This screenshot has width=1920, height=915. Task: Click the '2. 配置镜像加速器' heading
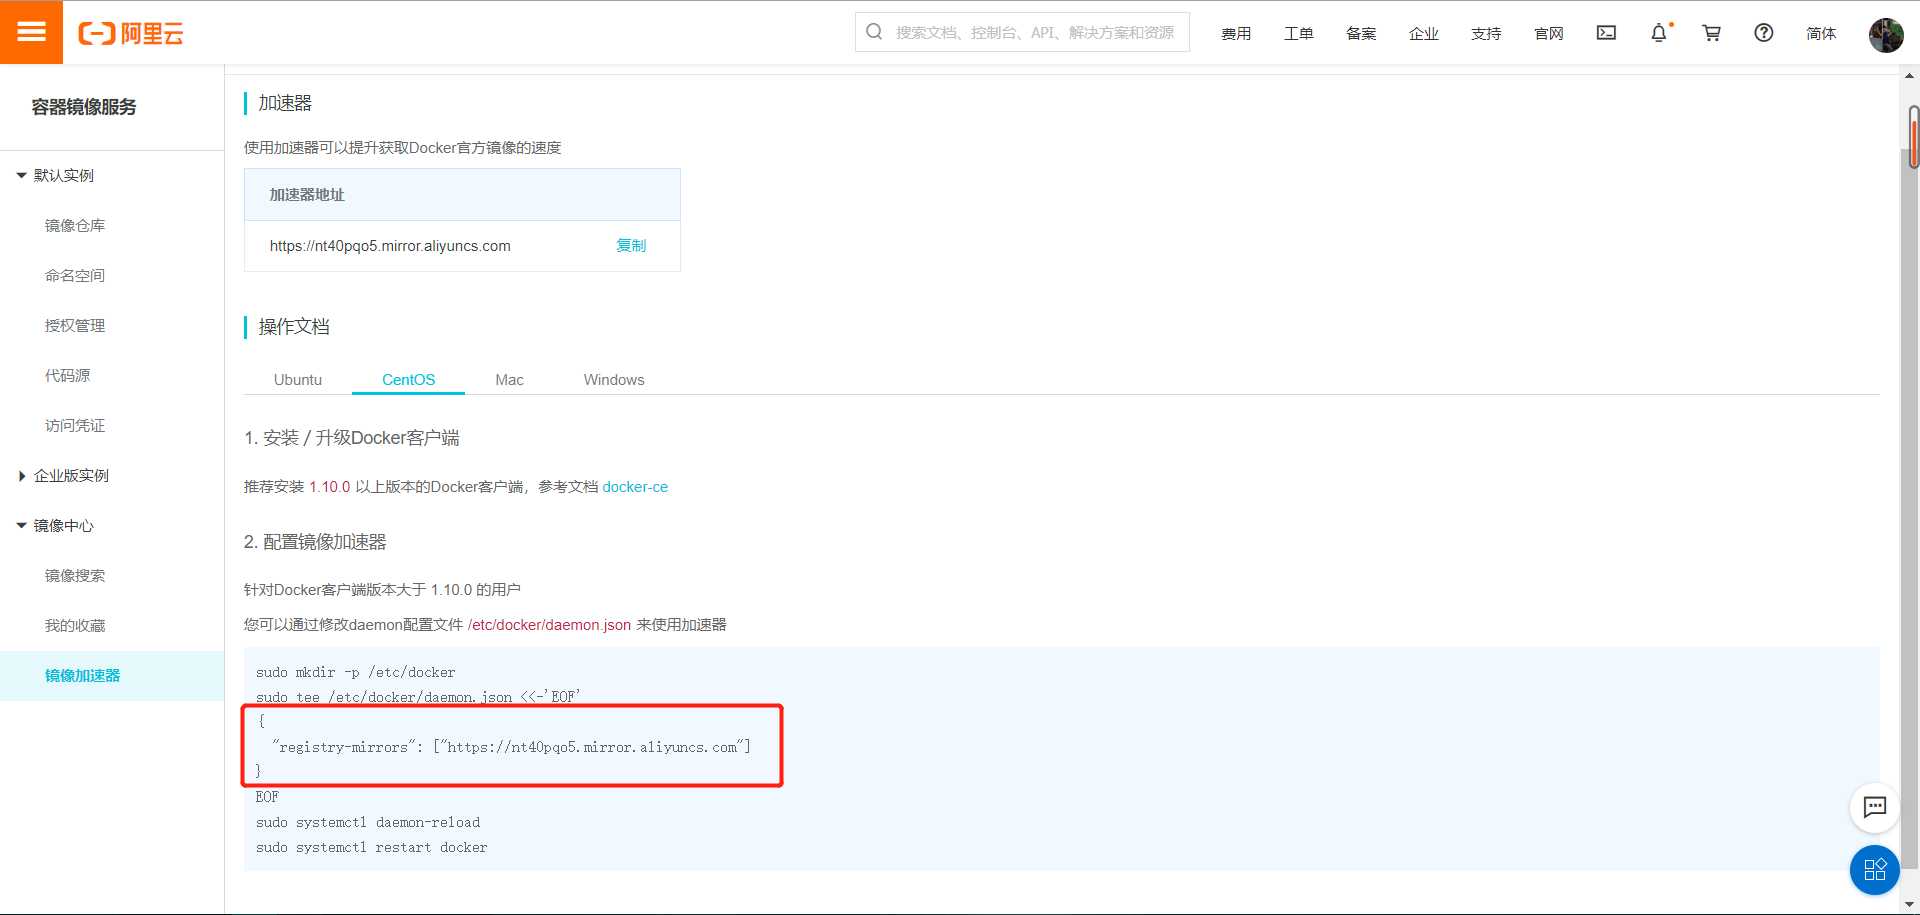pyautogui.click(x=315, y=542)
